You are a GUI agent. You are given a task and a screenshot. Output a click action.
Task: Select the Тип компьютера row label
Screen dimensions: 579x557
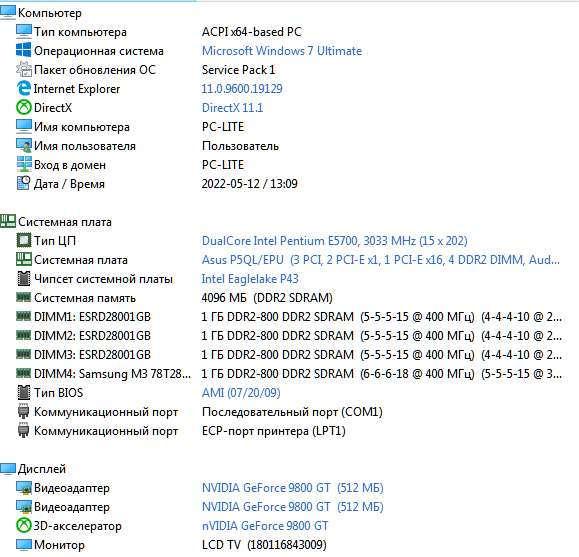[x=80, y=32]
